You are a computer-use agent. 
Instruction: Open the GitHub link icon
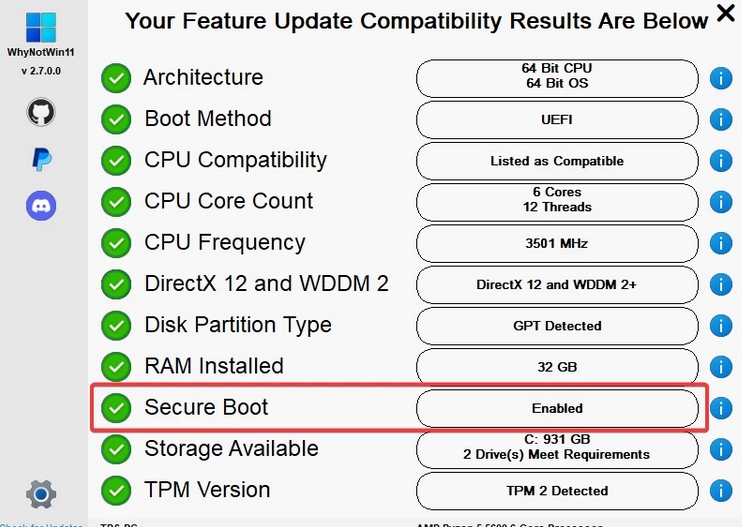pyautogui.click(x=41, y=113)
